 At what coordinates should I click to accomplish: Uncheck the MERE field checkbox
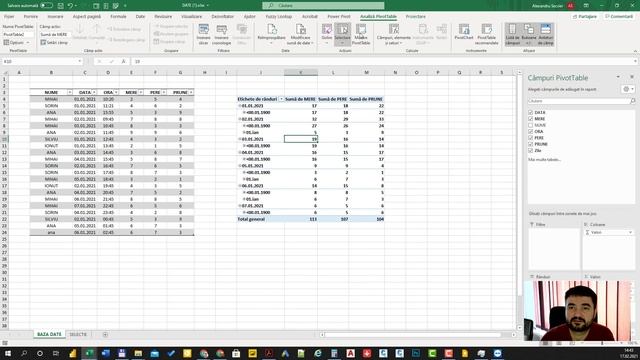(x=531, y=119)
